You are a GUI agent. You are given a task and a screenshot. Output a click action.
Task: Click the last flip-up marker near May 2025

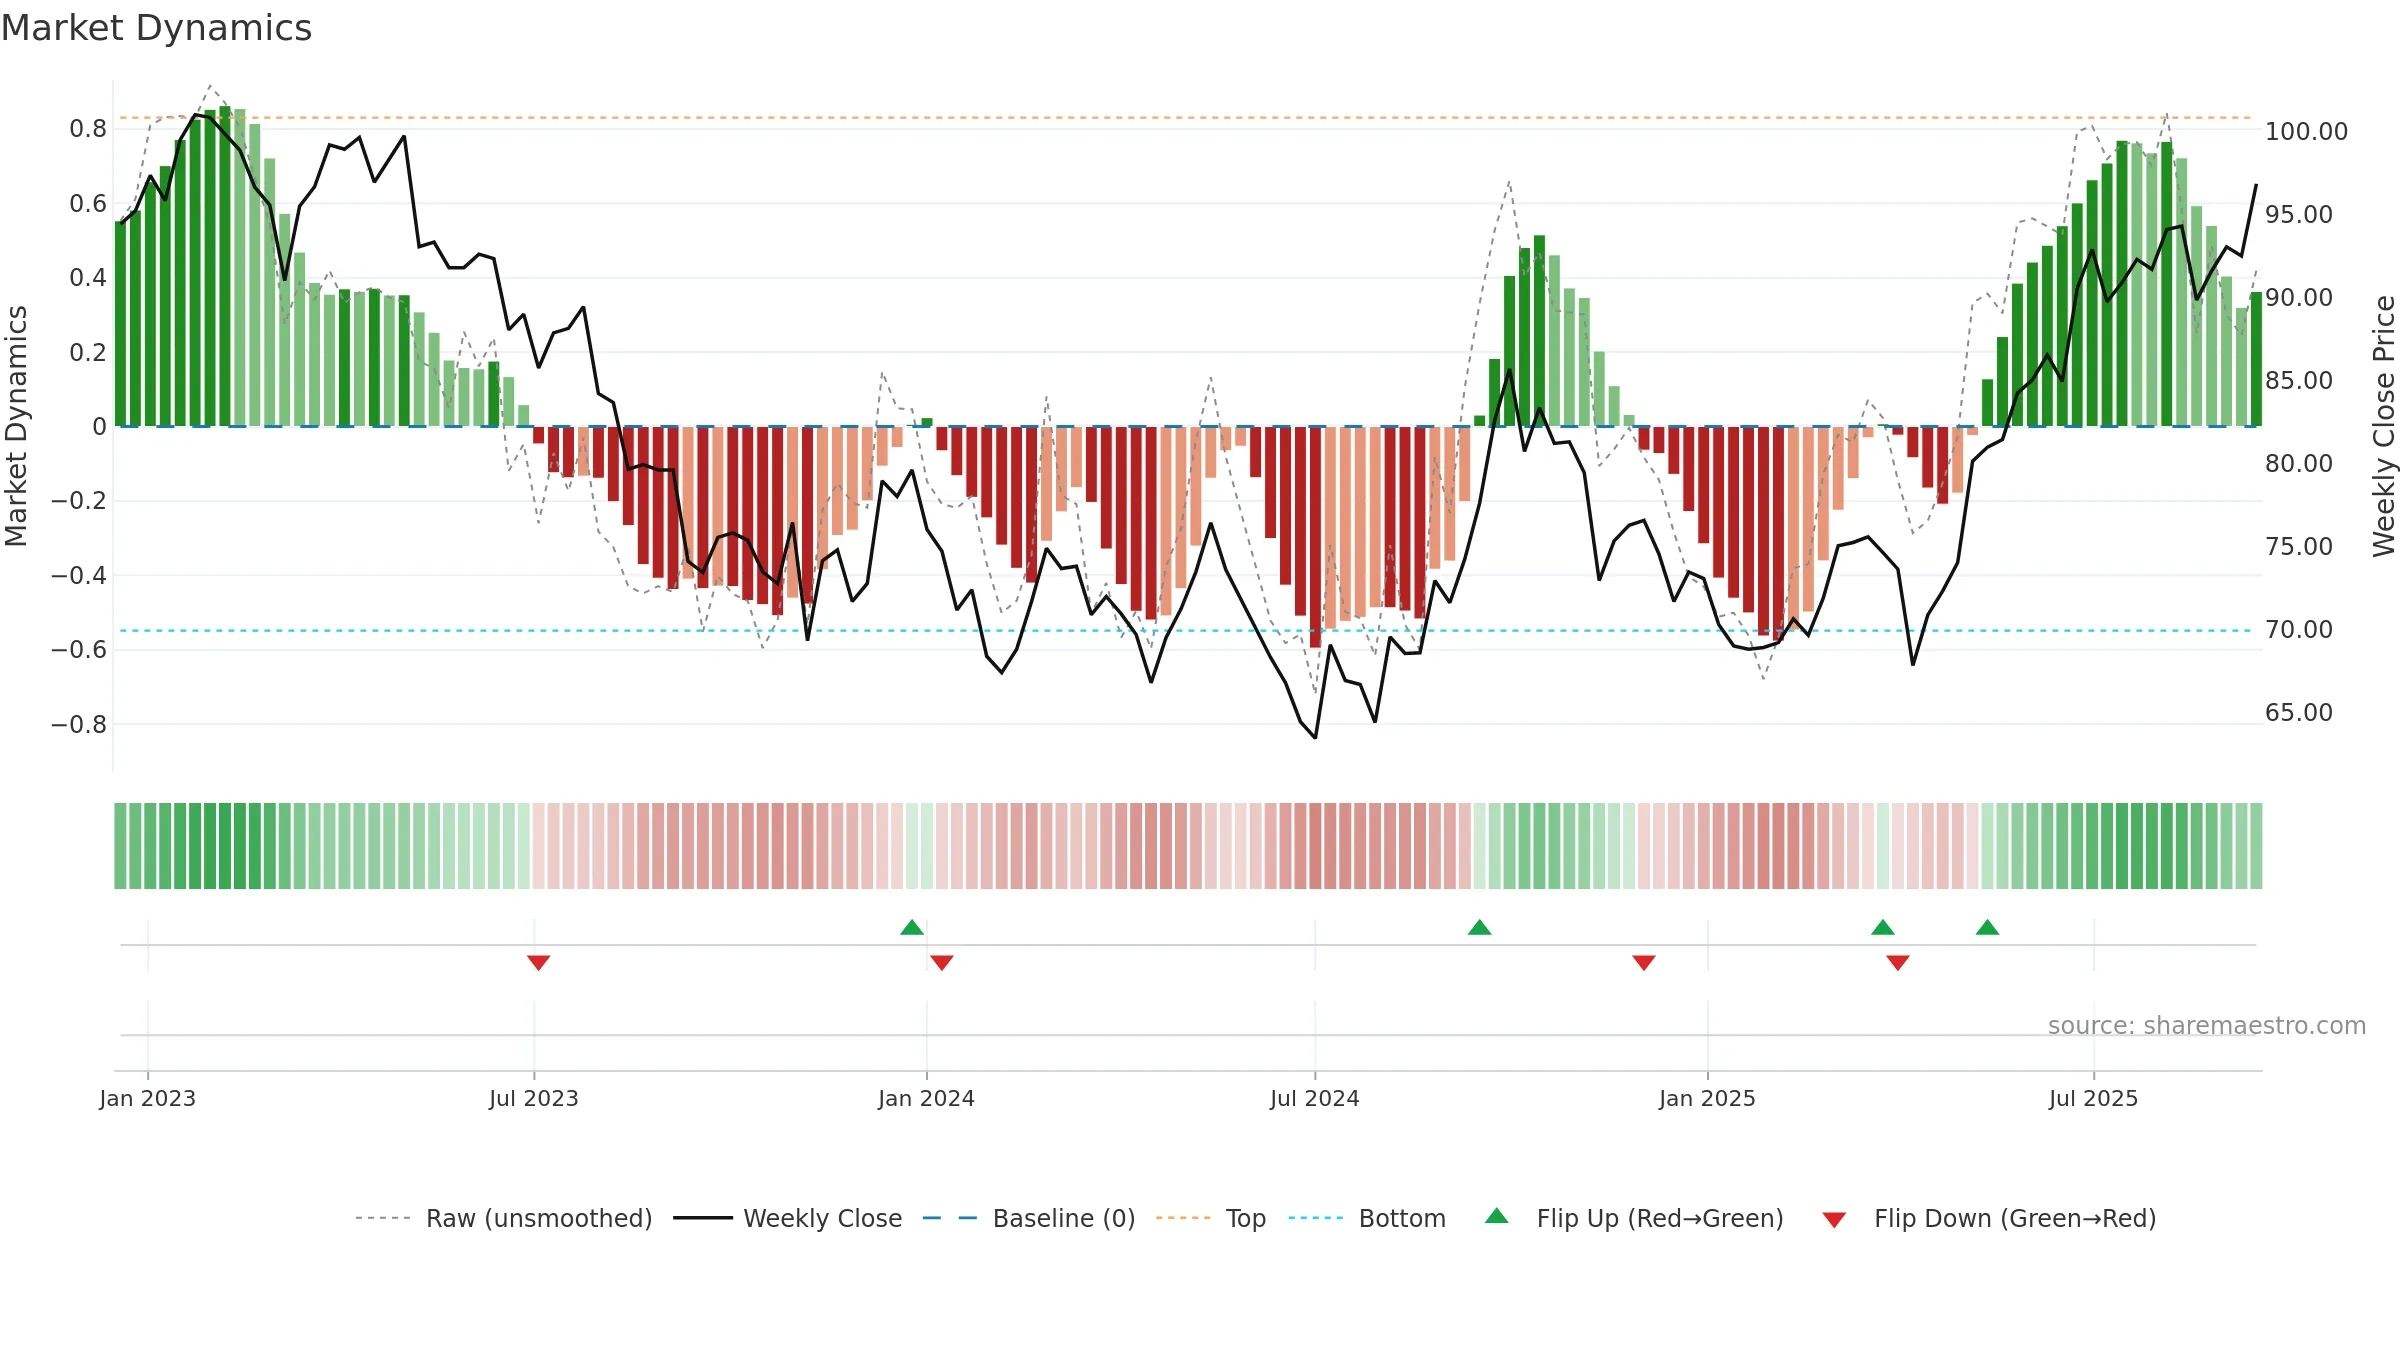1988,927
